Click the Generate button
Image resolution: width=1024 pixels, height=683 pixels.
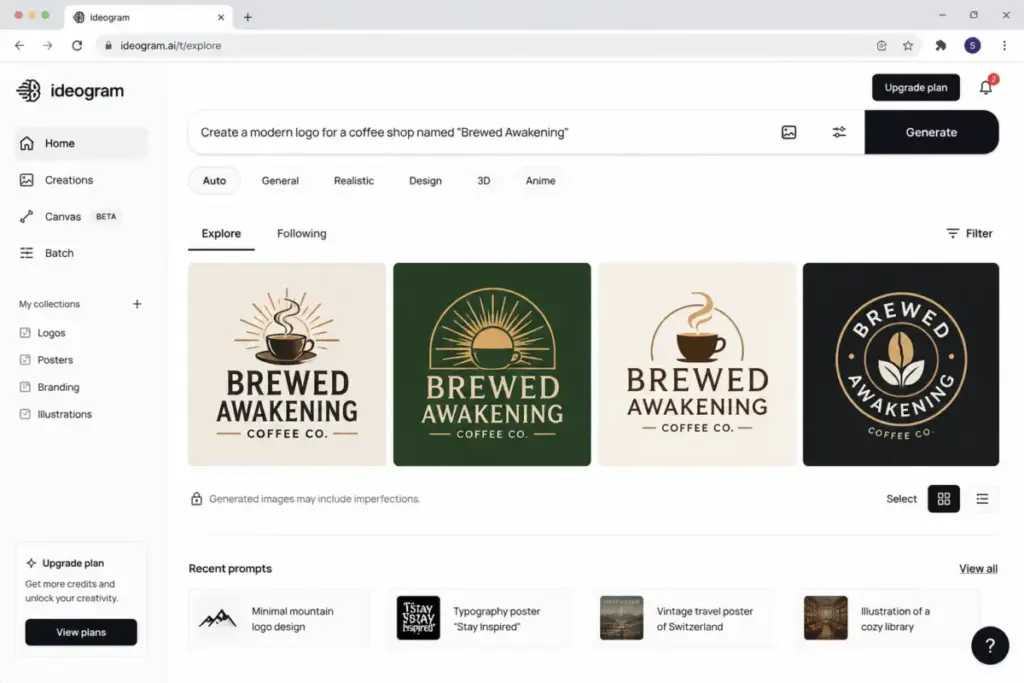[931, 133]
